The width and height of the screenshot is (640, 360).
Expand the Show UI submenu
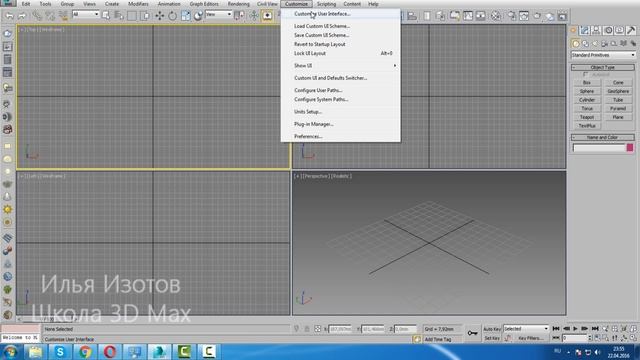pyautogui.click(x=341, y=65)
